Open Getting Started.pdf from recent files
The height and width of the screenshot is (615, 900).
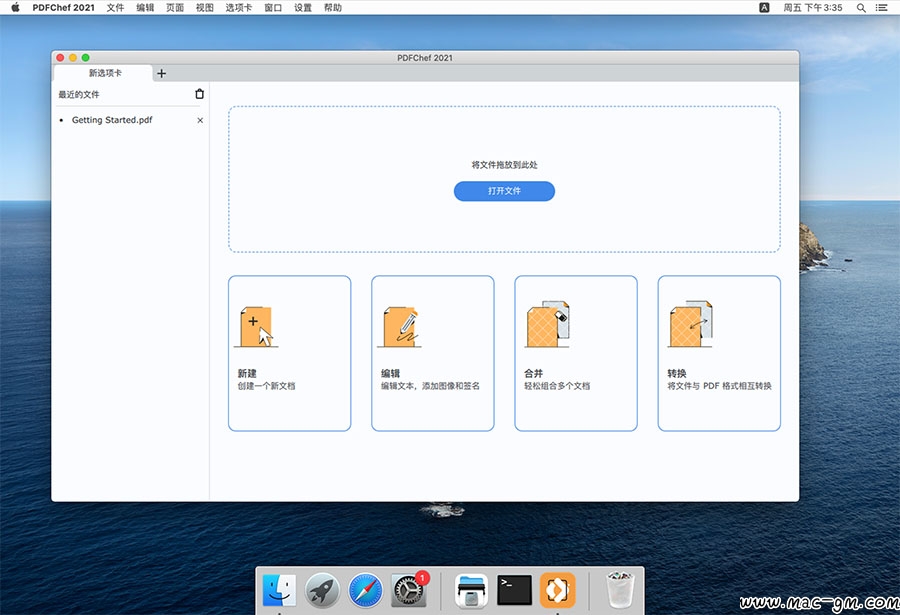[x=112, y=120]
